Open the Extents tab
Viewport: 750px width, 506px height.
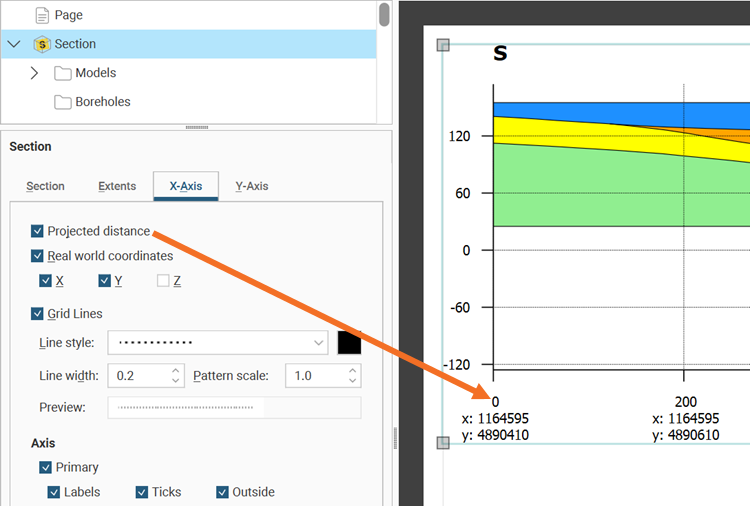pos(117,186)
